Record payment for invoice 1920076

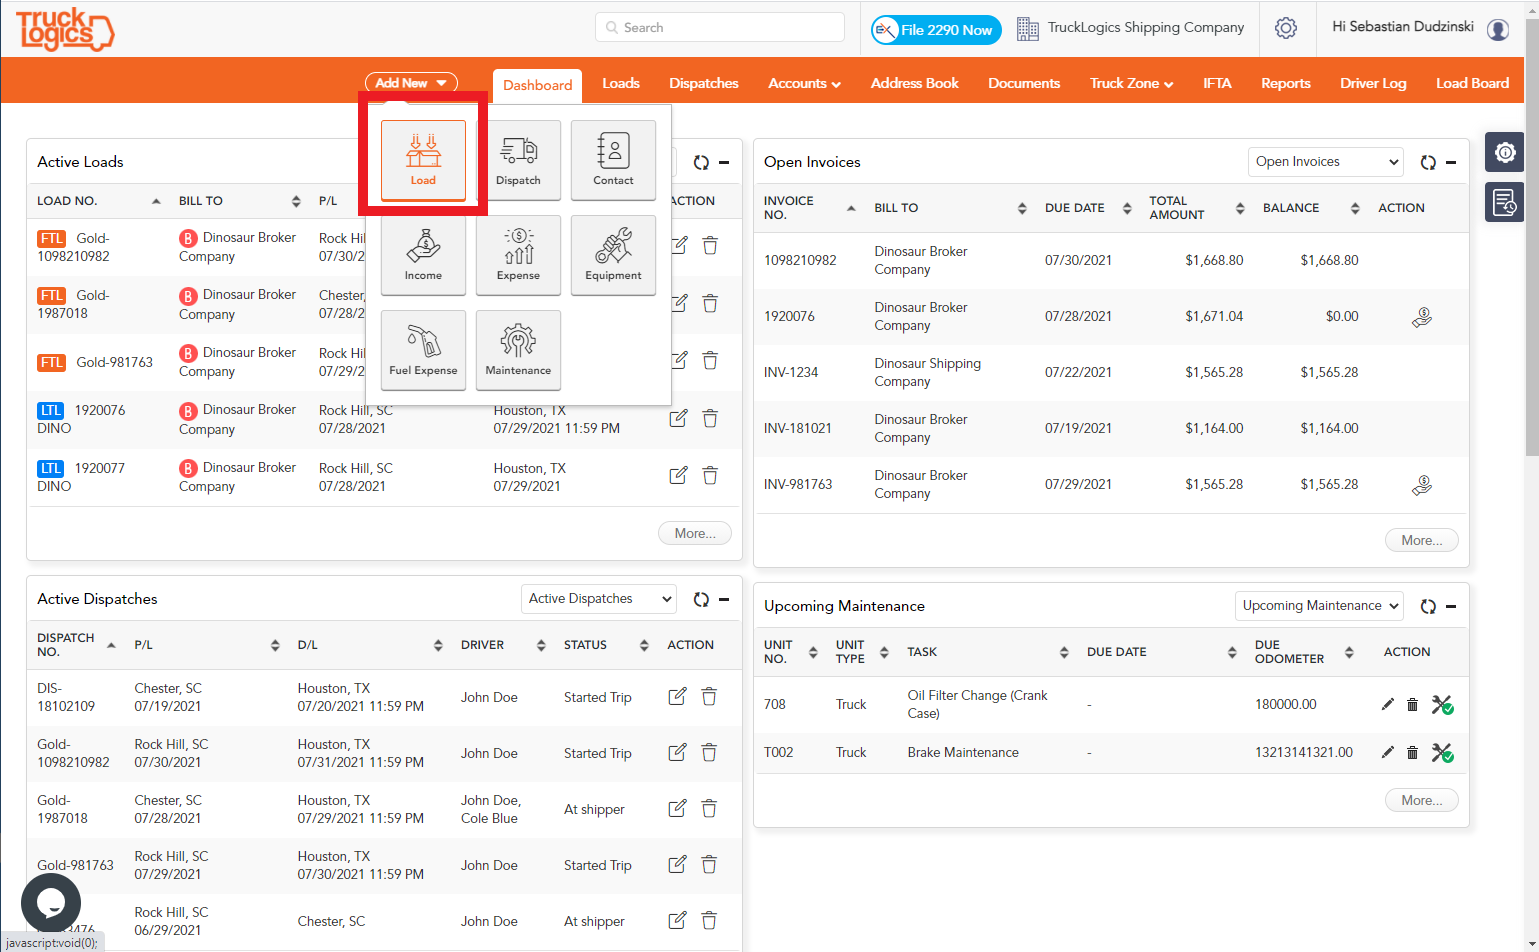pos(1422,317)
